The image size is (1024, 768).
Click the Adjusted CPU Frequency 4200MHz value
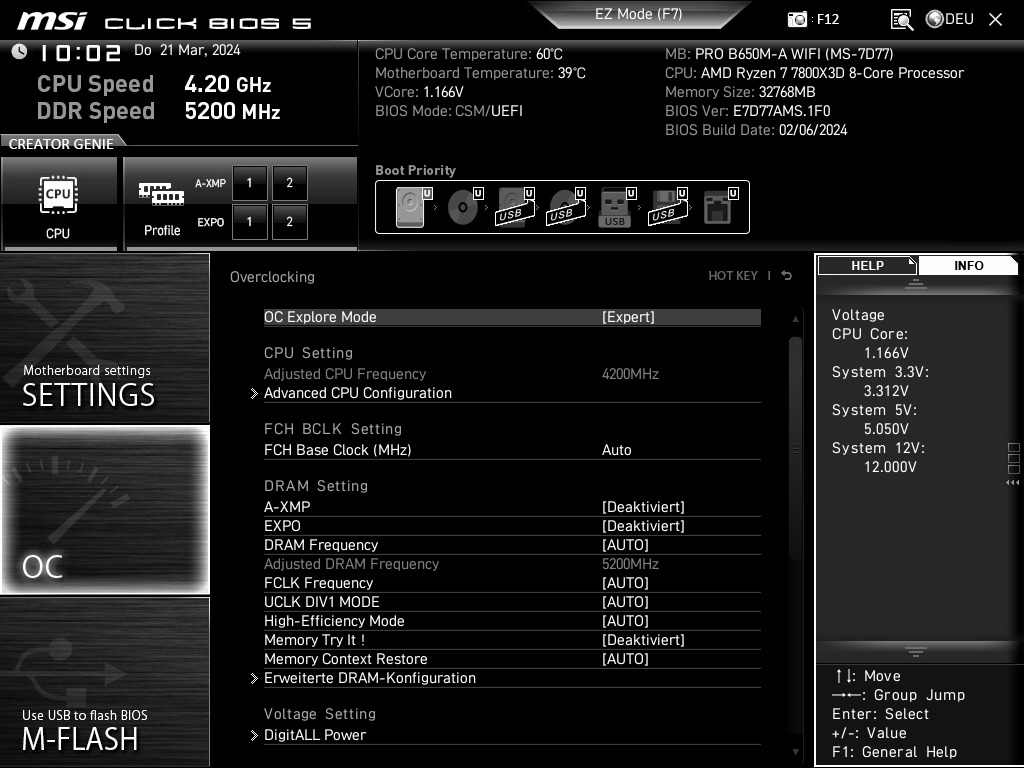click(x=630, y=374)
